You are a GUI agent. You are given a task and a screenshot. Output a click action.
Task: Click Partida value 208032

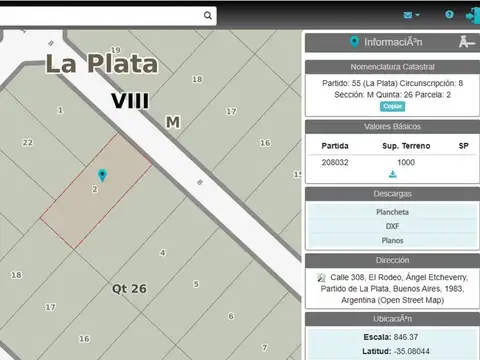tap(335, 162)
